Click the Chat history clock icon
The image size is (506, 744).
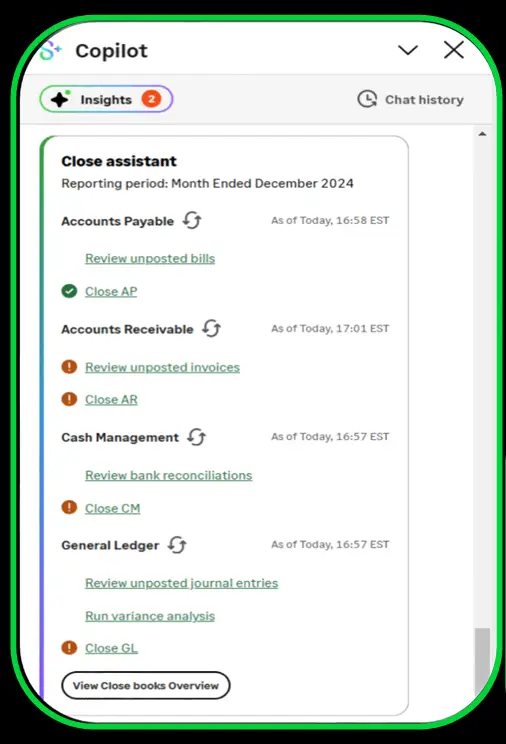click(x=367, y=99)
